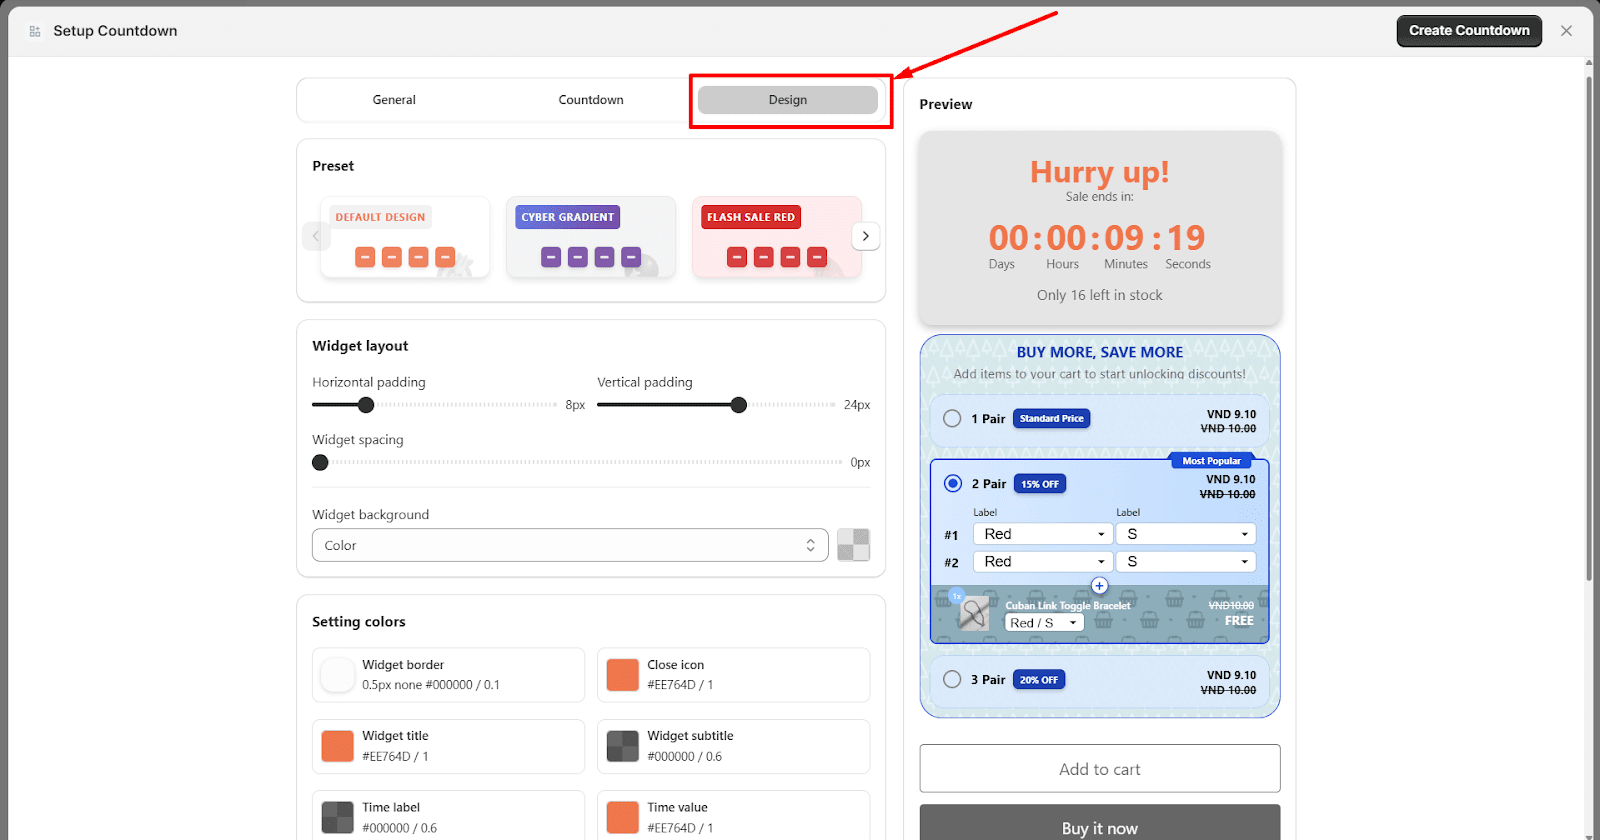Click the Standard Price badge
The width and height of the screenshot is (1600, 840).
tap(1052, 419)
